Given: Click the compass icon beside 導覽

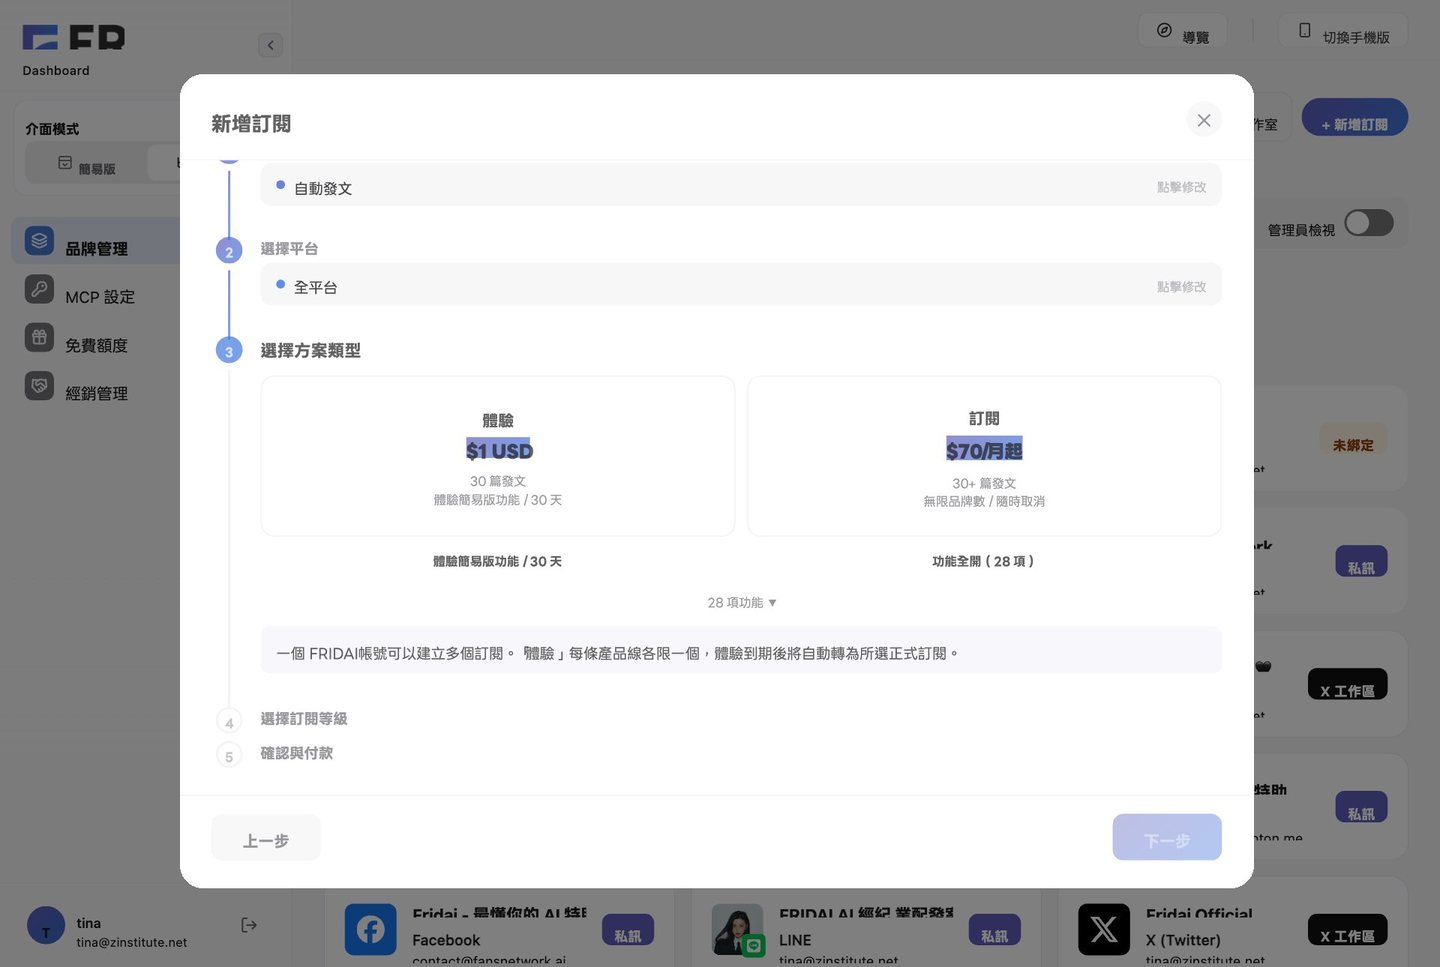Looking at the screenshot, I should (1164, 30).
